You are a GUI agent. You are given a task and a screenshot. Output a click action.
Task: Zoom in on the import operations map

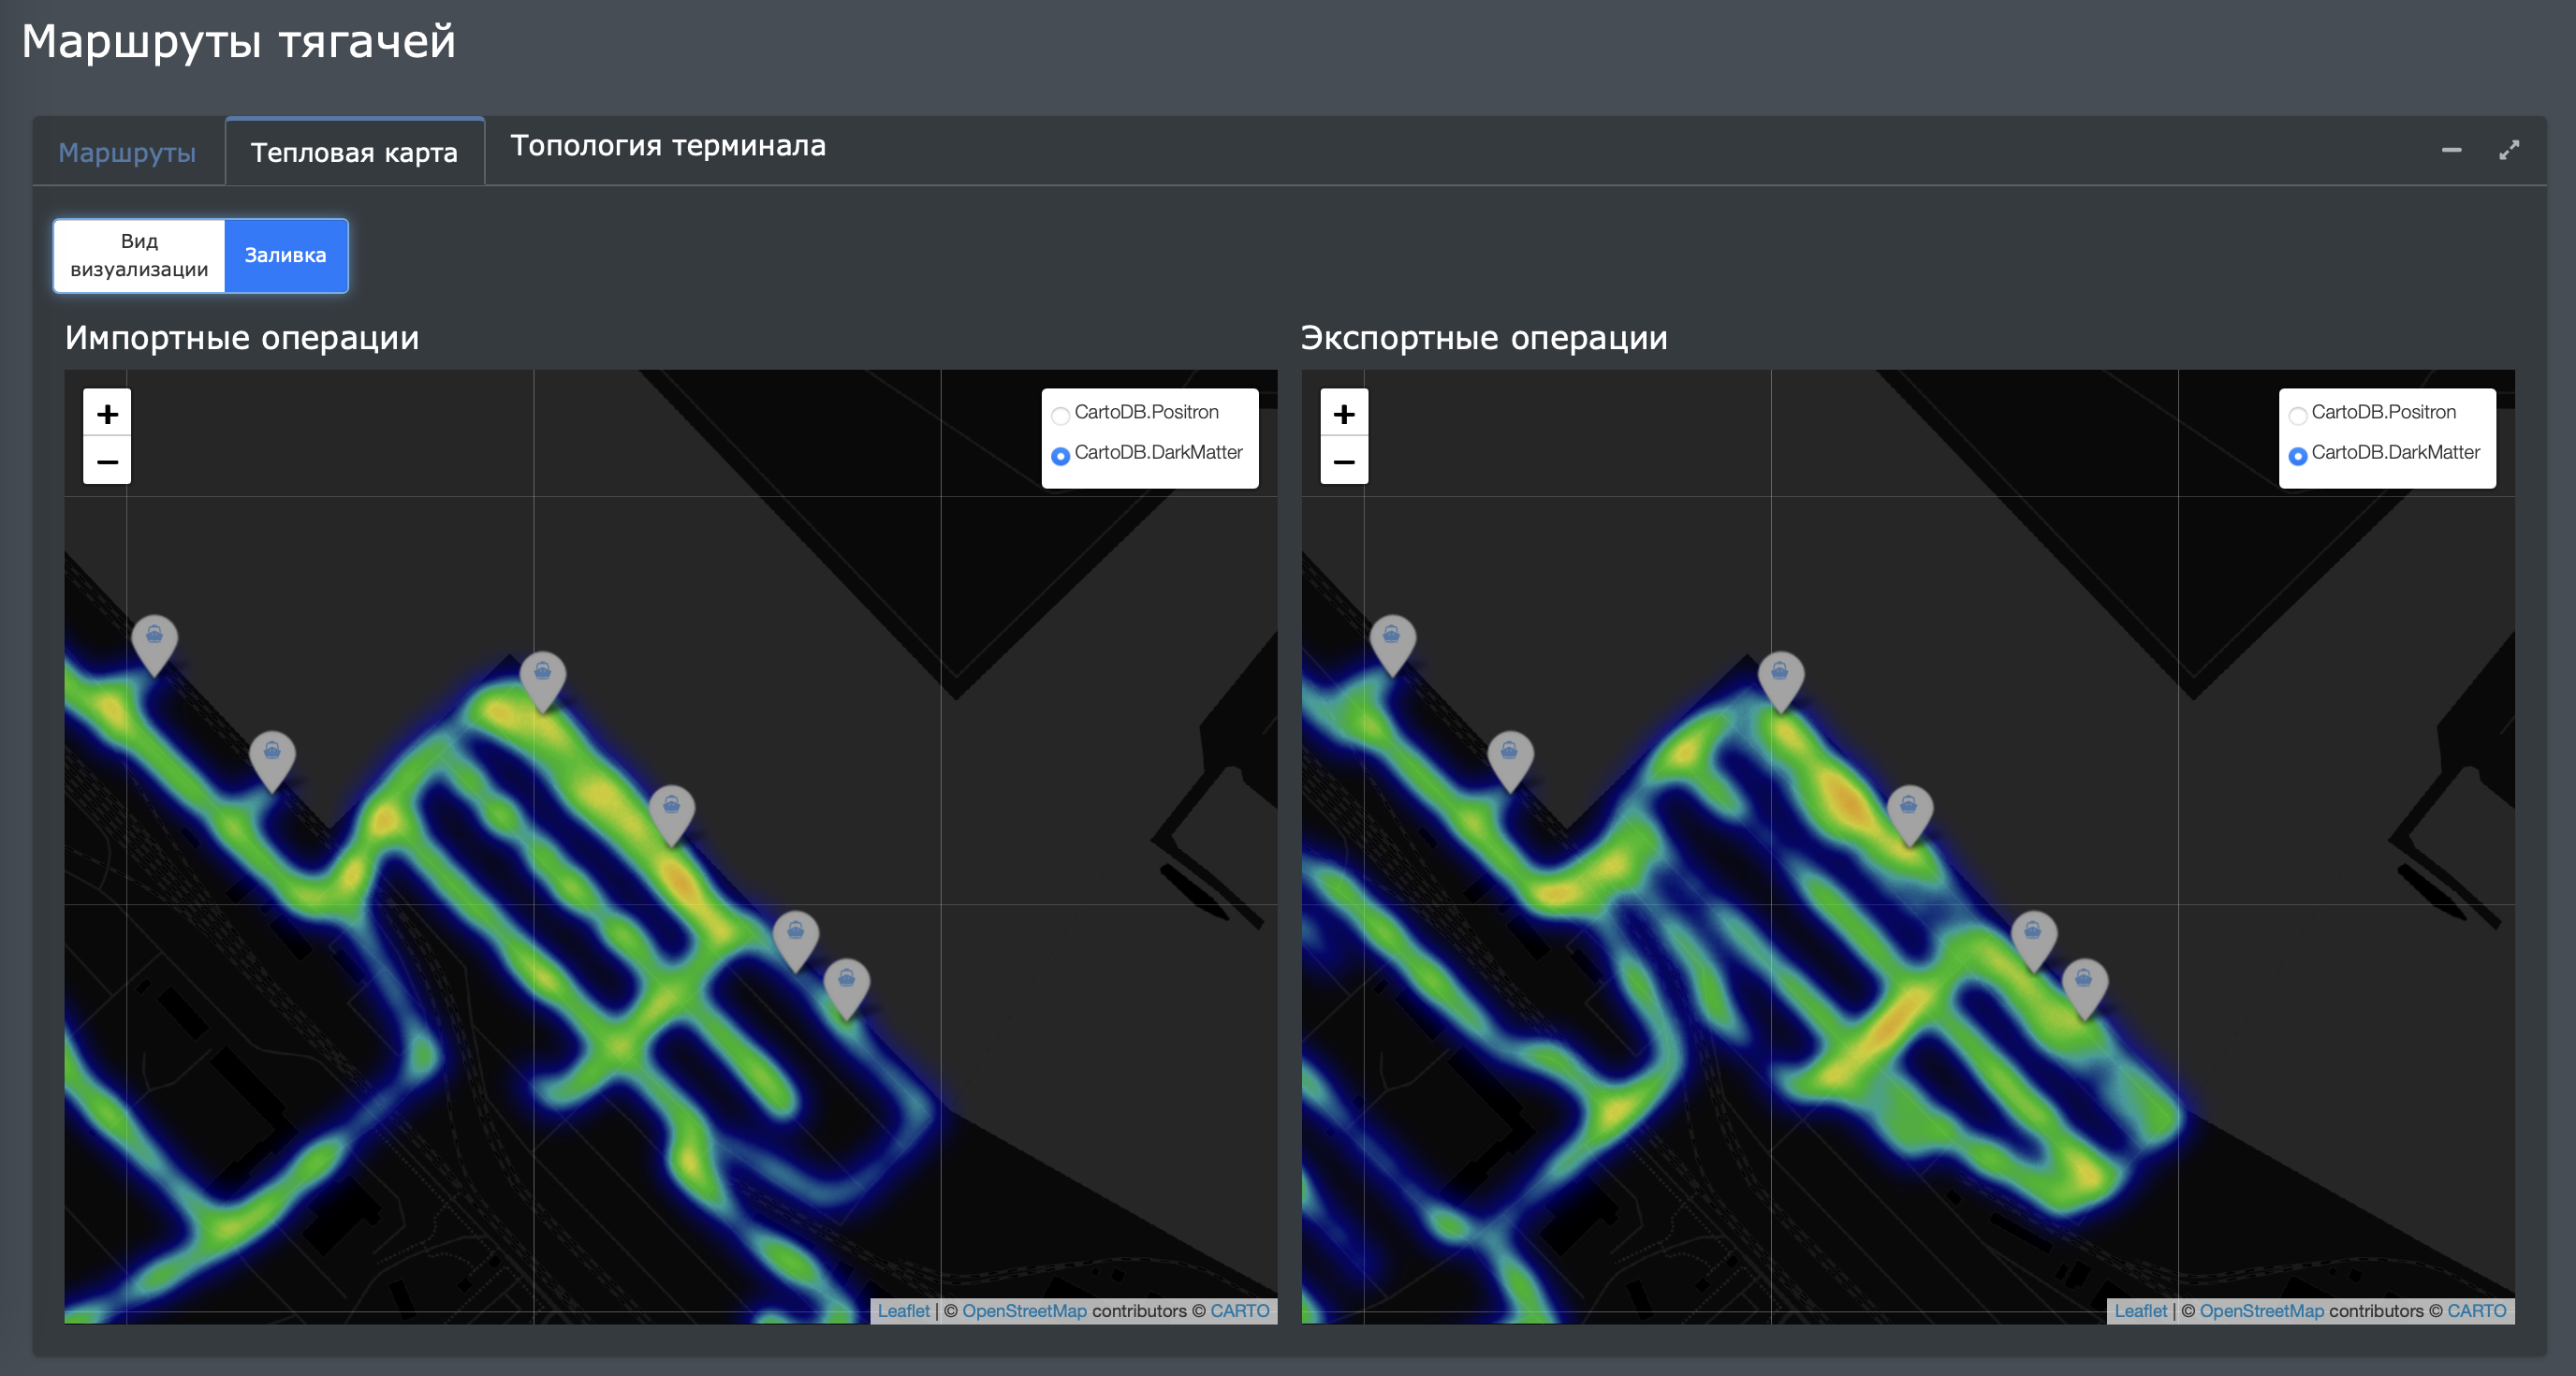point(107,413)
